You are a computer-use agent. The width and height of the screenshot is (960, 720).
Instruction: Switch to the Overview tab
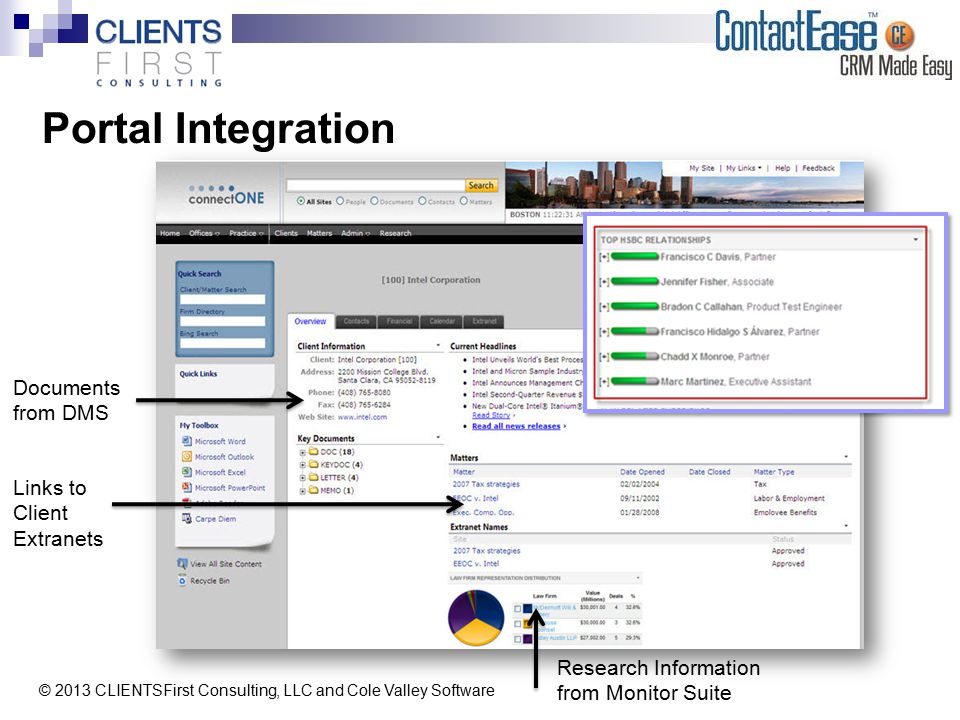[x=310, y=321]
